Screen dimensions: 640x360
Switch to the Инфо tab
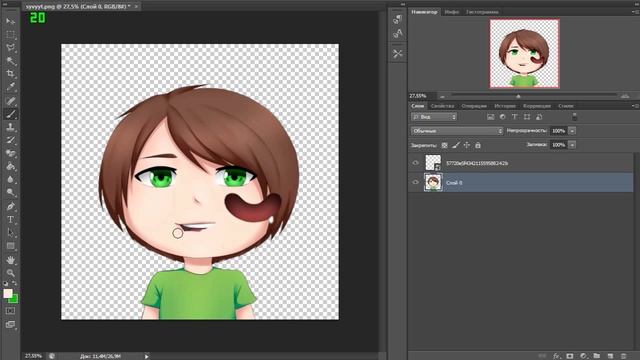click(451, 12)
